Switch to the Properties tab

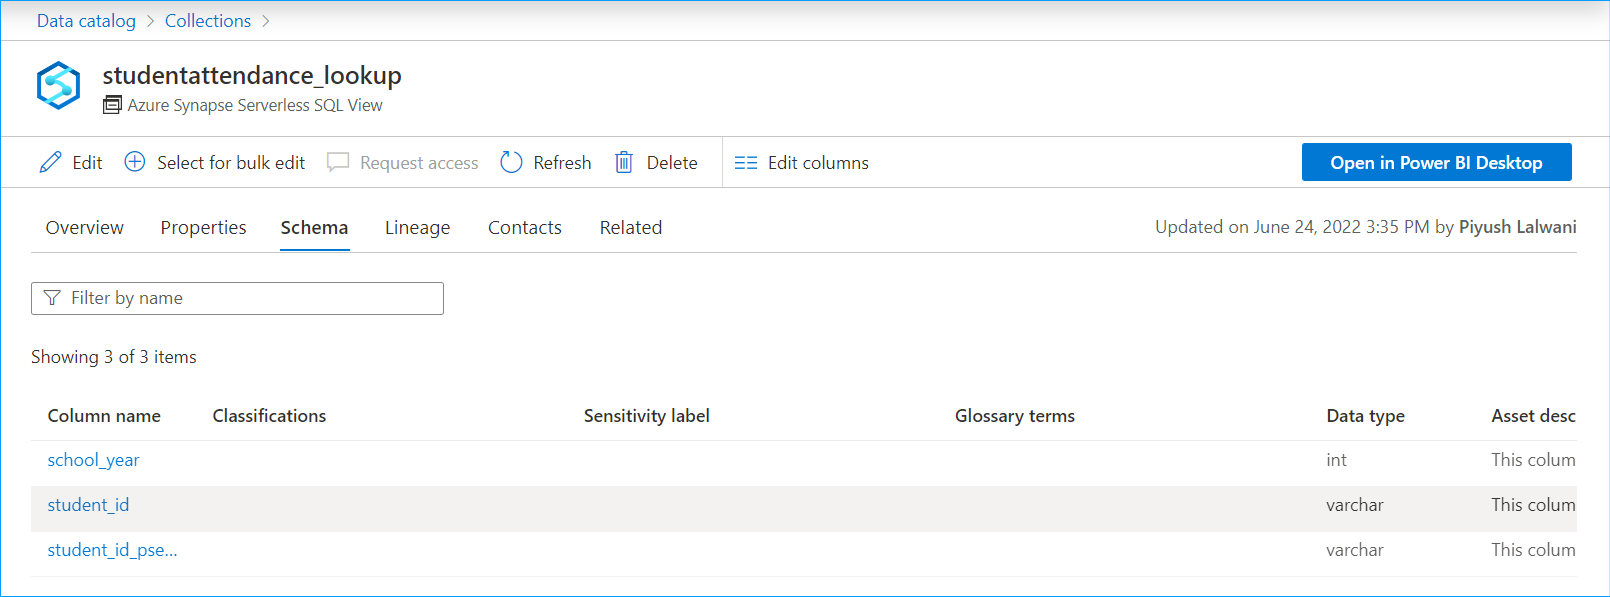click(x=203, y=227)
